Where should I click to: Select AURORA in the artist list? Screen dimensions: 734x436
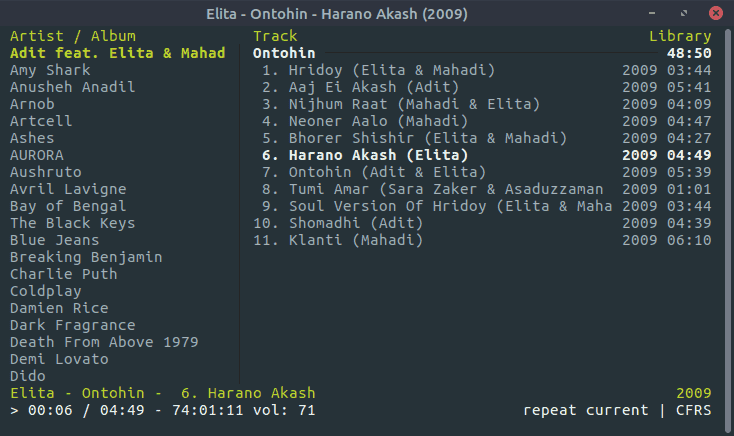point(37,156)
